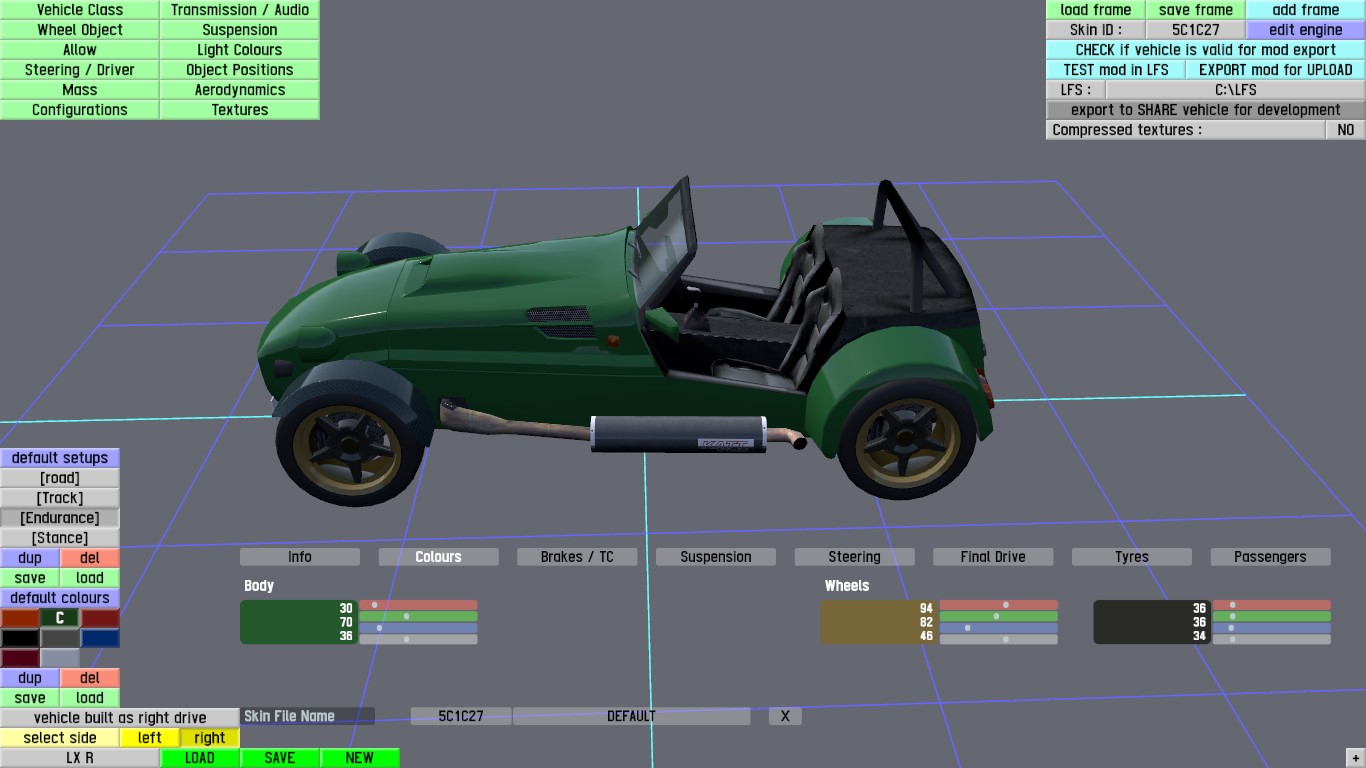Save the default setups
The width and height of the screenshot is (1366, 768).
tap(30, 578)
